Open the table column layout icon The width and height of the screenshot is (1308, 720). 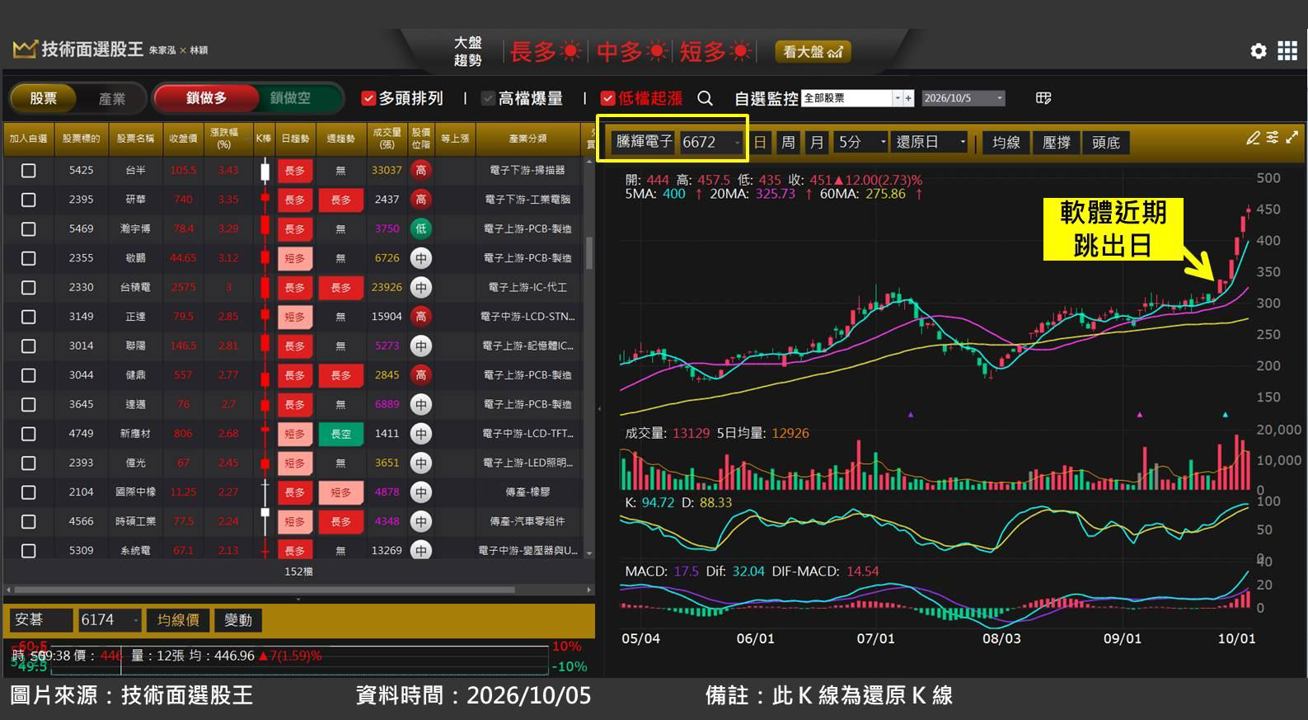pyautogui.click(x=1044, y=98)
